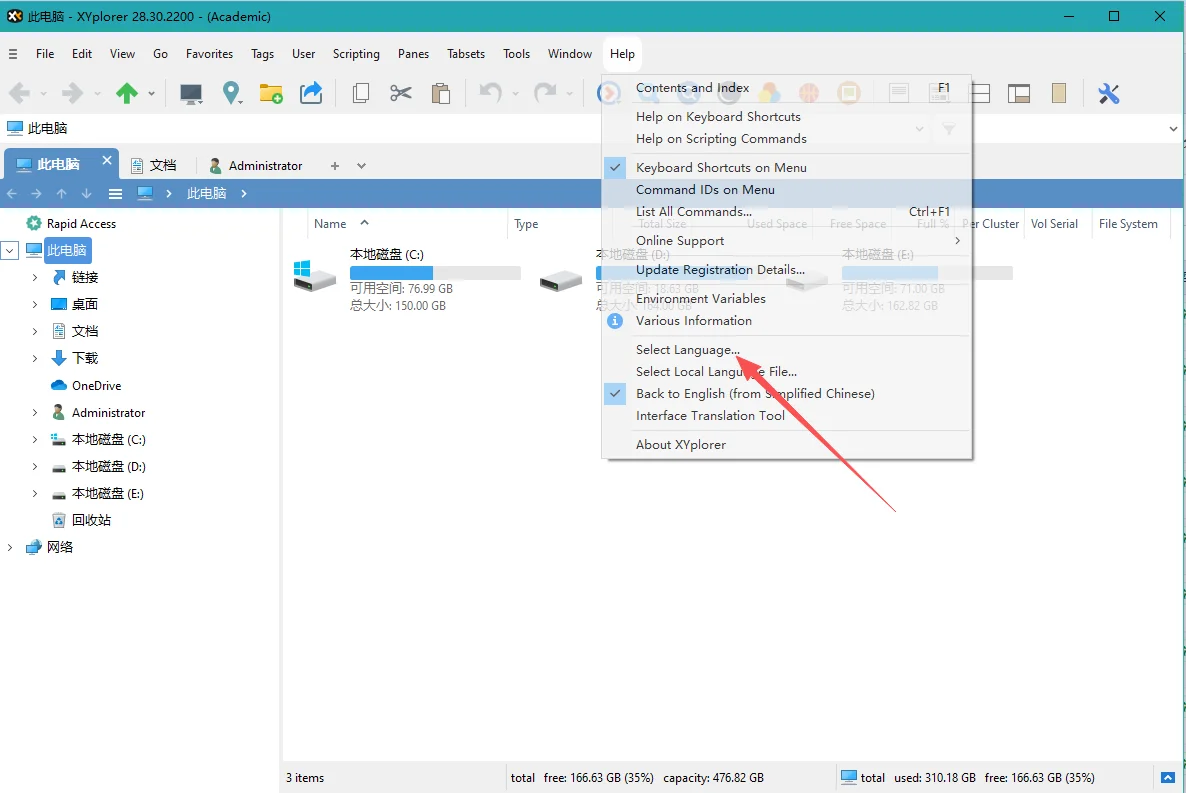This screenshot has height=793, width=1186.
Task: Click the C: drive icon in the file list
Action: [x=315, y=275]
